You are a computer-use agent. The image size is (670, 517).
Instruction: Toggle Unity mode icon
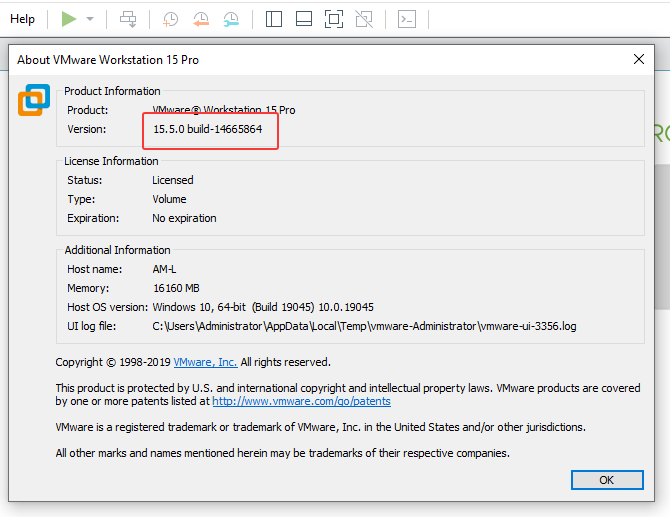click(364, 19)
